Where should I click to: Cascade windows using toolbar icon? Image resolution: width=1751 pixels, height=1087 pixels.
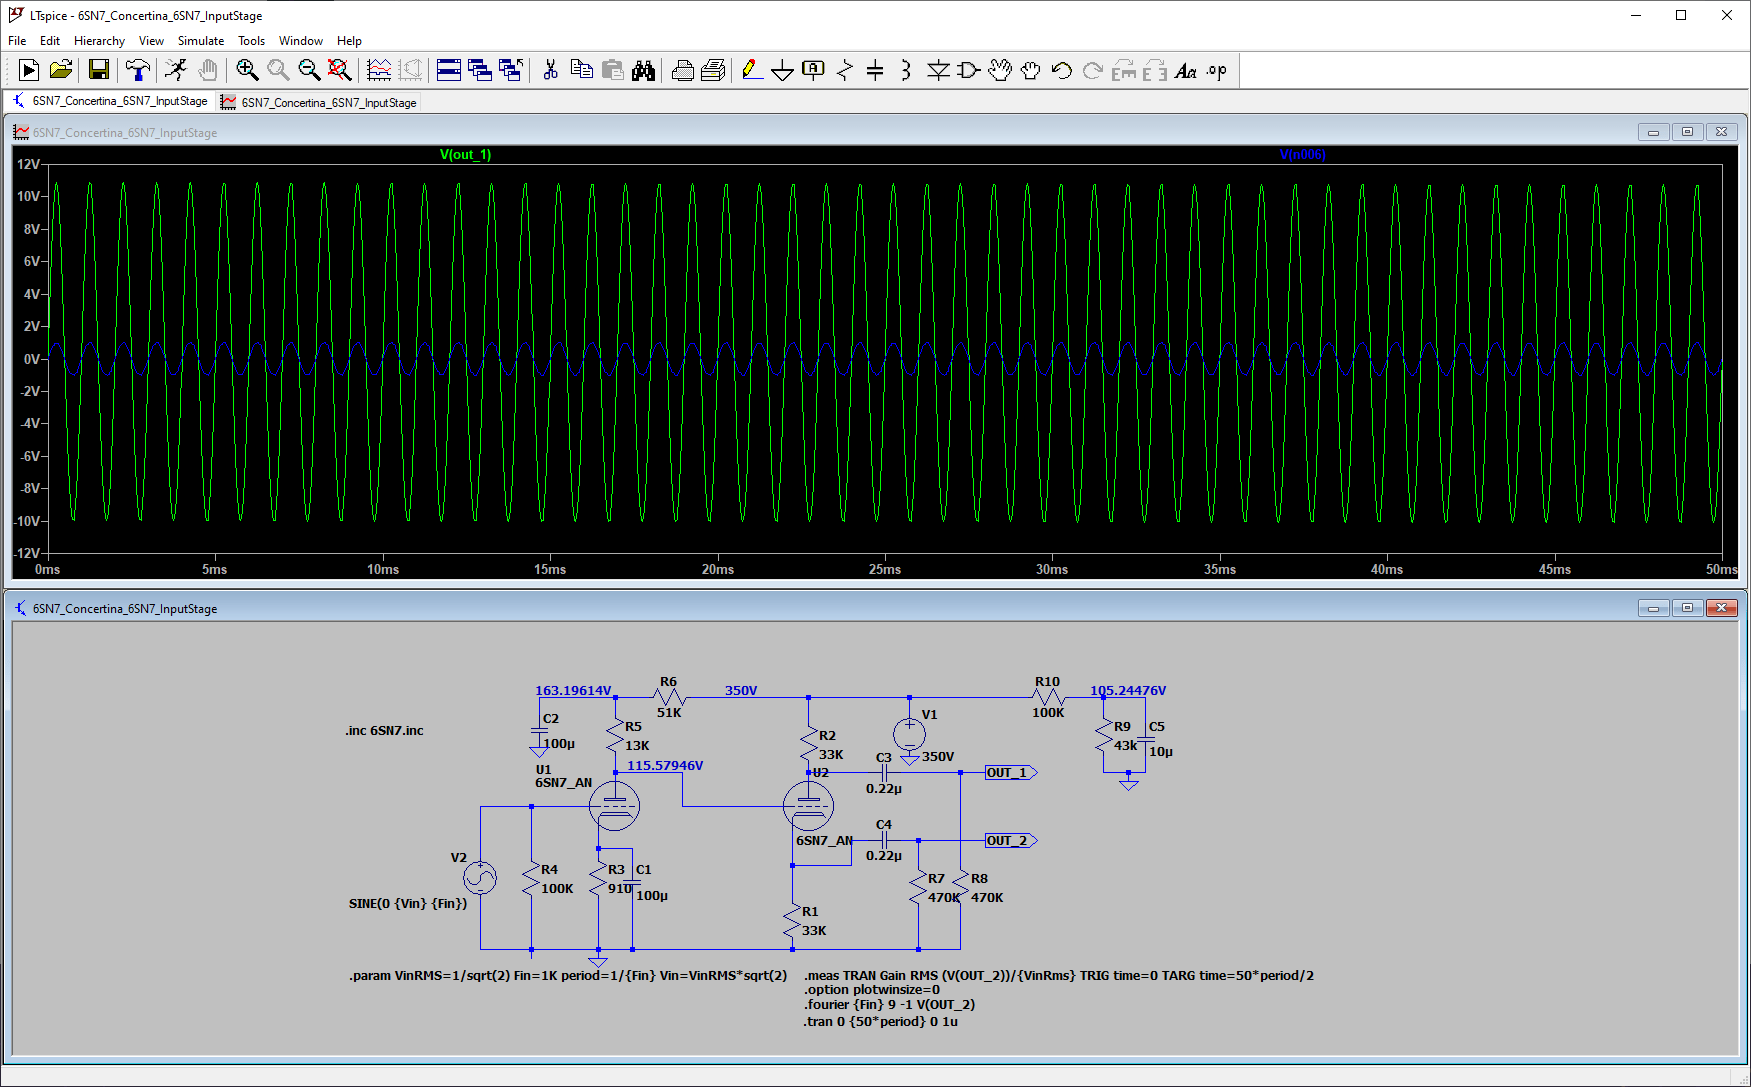tap(480, 70)
